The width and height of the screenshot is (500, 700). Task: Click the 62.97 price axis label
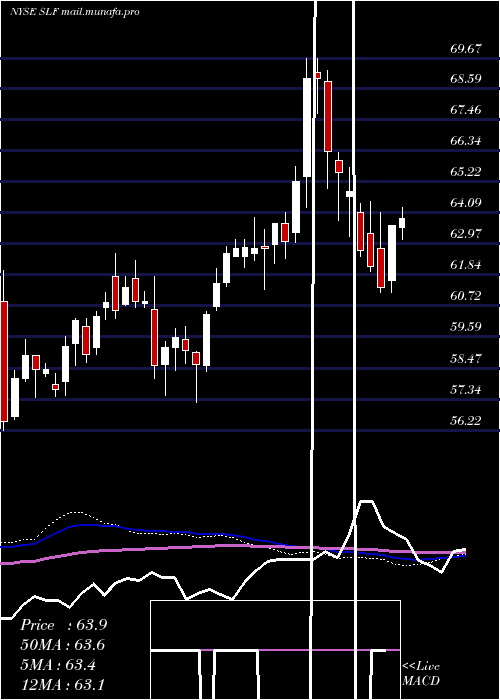point(466,234)
